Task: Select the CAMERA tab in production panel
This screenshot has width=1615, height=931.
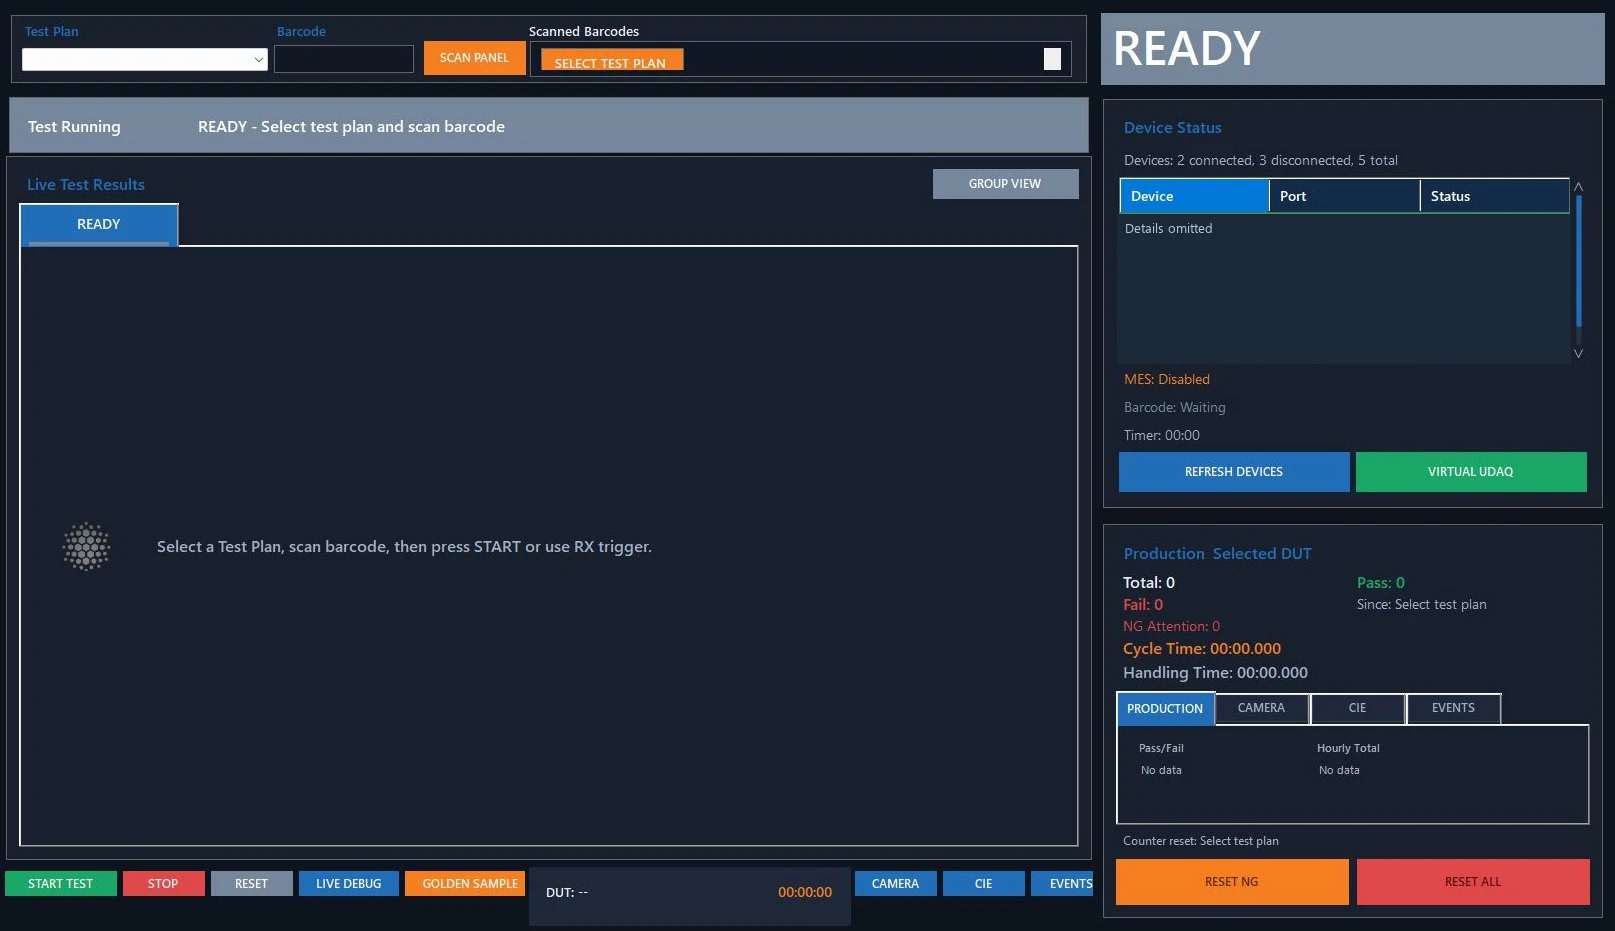Action: click(x=1262, y=708)
